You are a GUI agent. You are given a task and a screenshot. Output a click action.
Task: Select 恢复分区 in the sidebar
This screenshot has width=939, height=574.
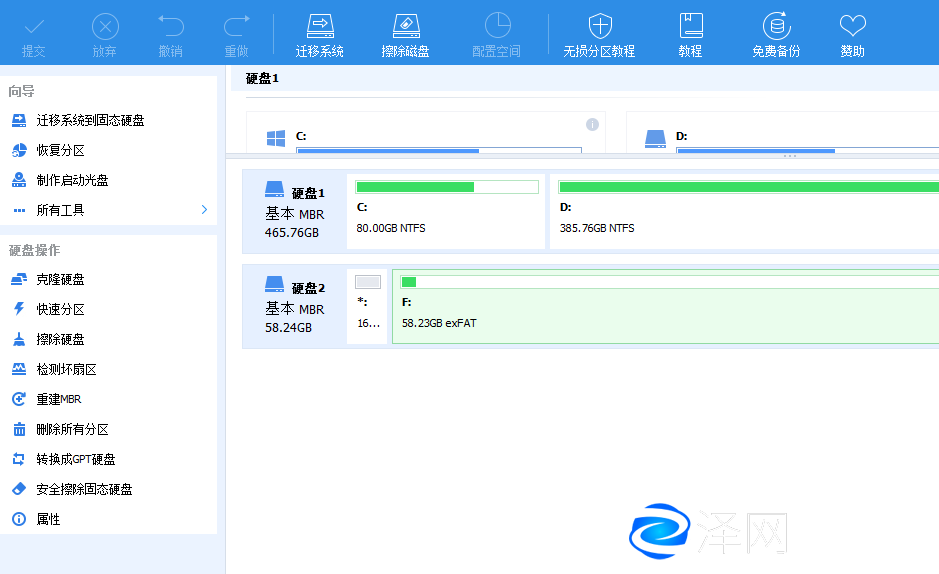click(x=60, y=150)
